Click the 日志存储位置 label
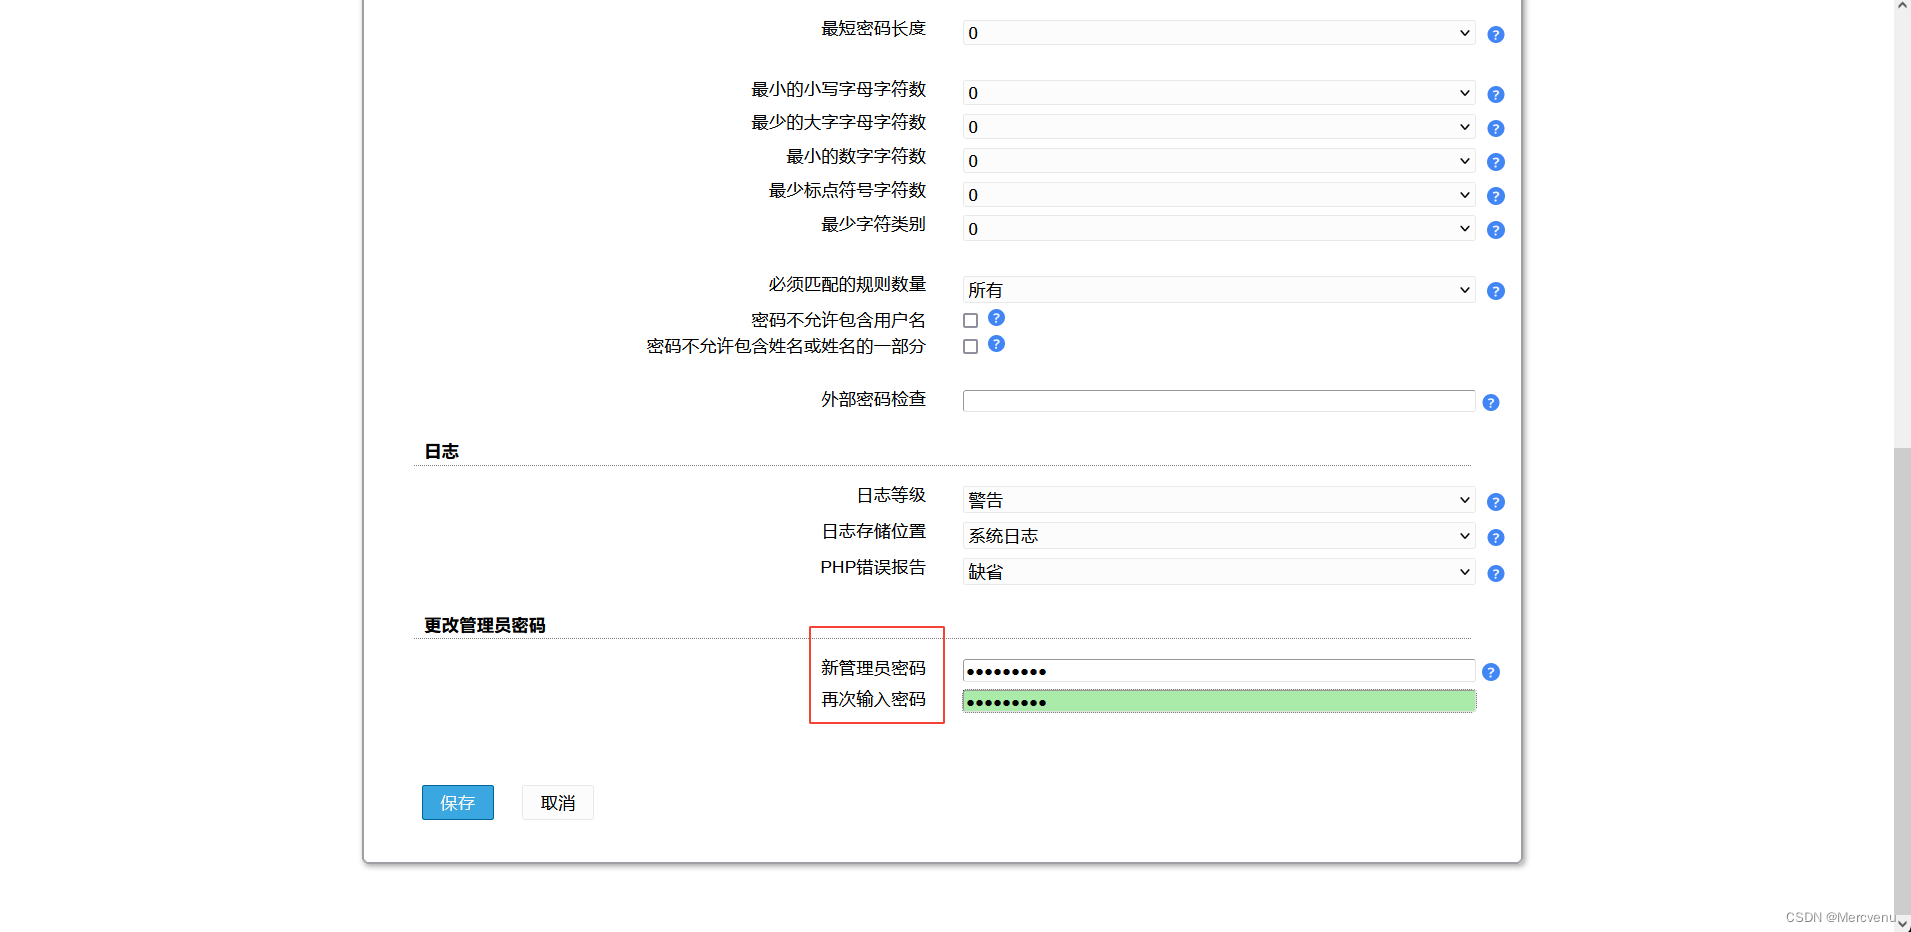The image size is (1911, 932). [874, 532]
